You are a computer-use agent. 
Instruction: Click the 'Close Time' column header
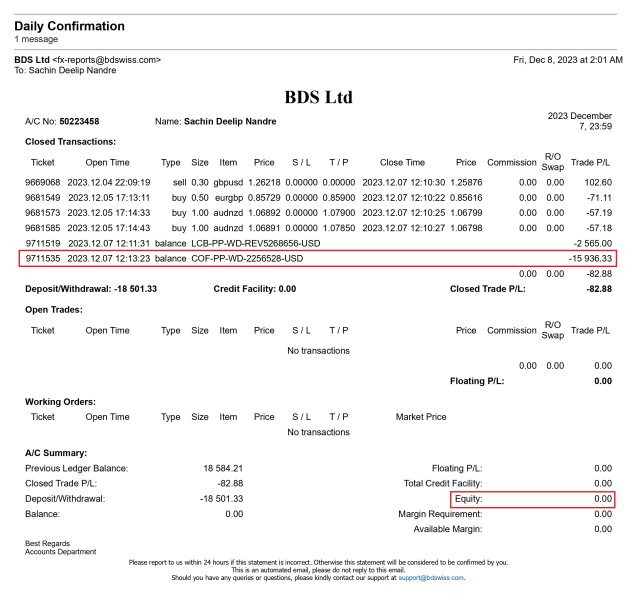402,162
